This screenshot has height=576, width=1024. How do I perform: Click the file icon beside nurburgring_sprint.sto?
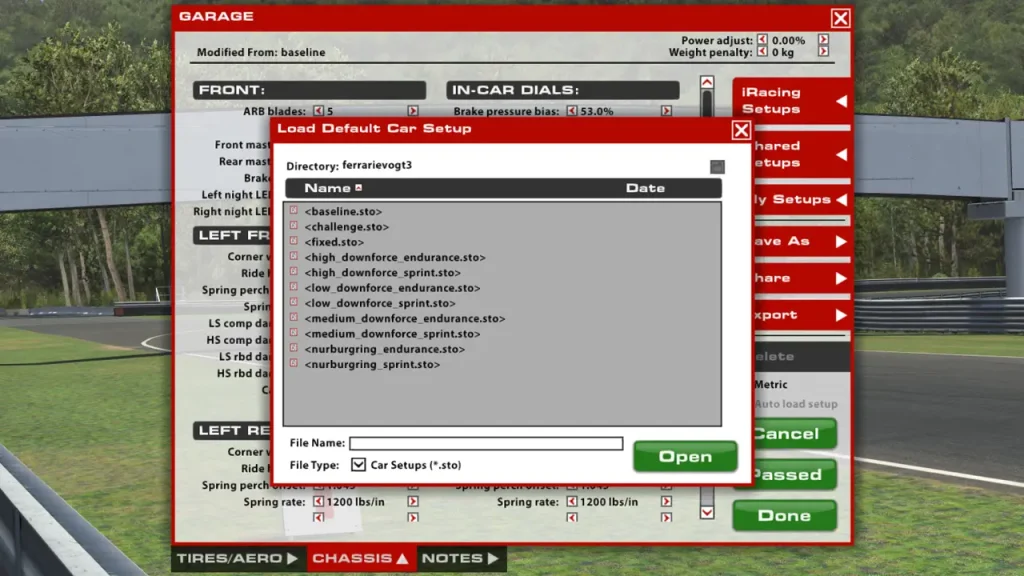(292, 364)
